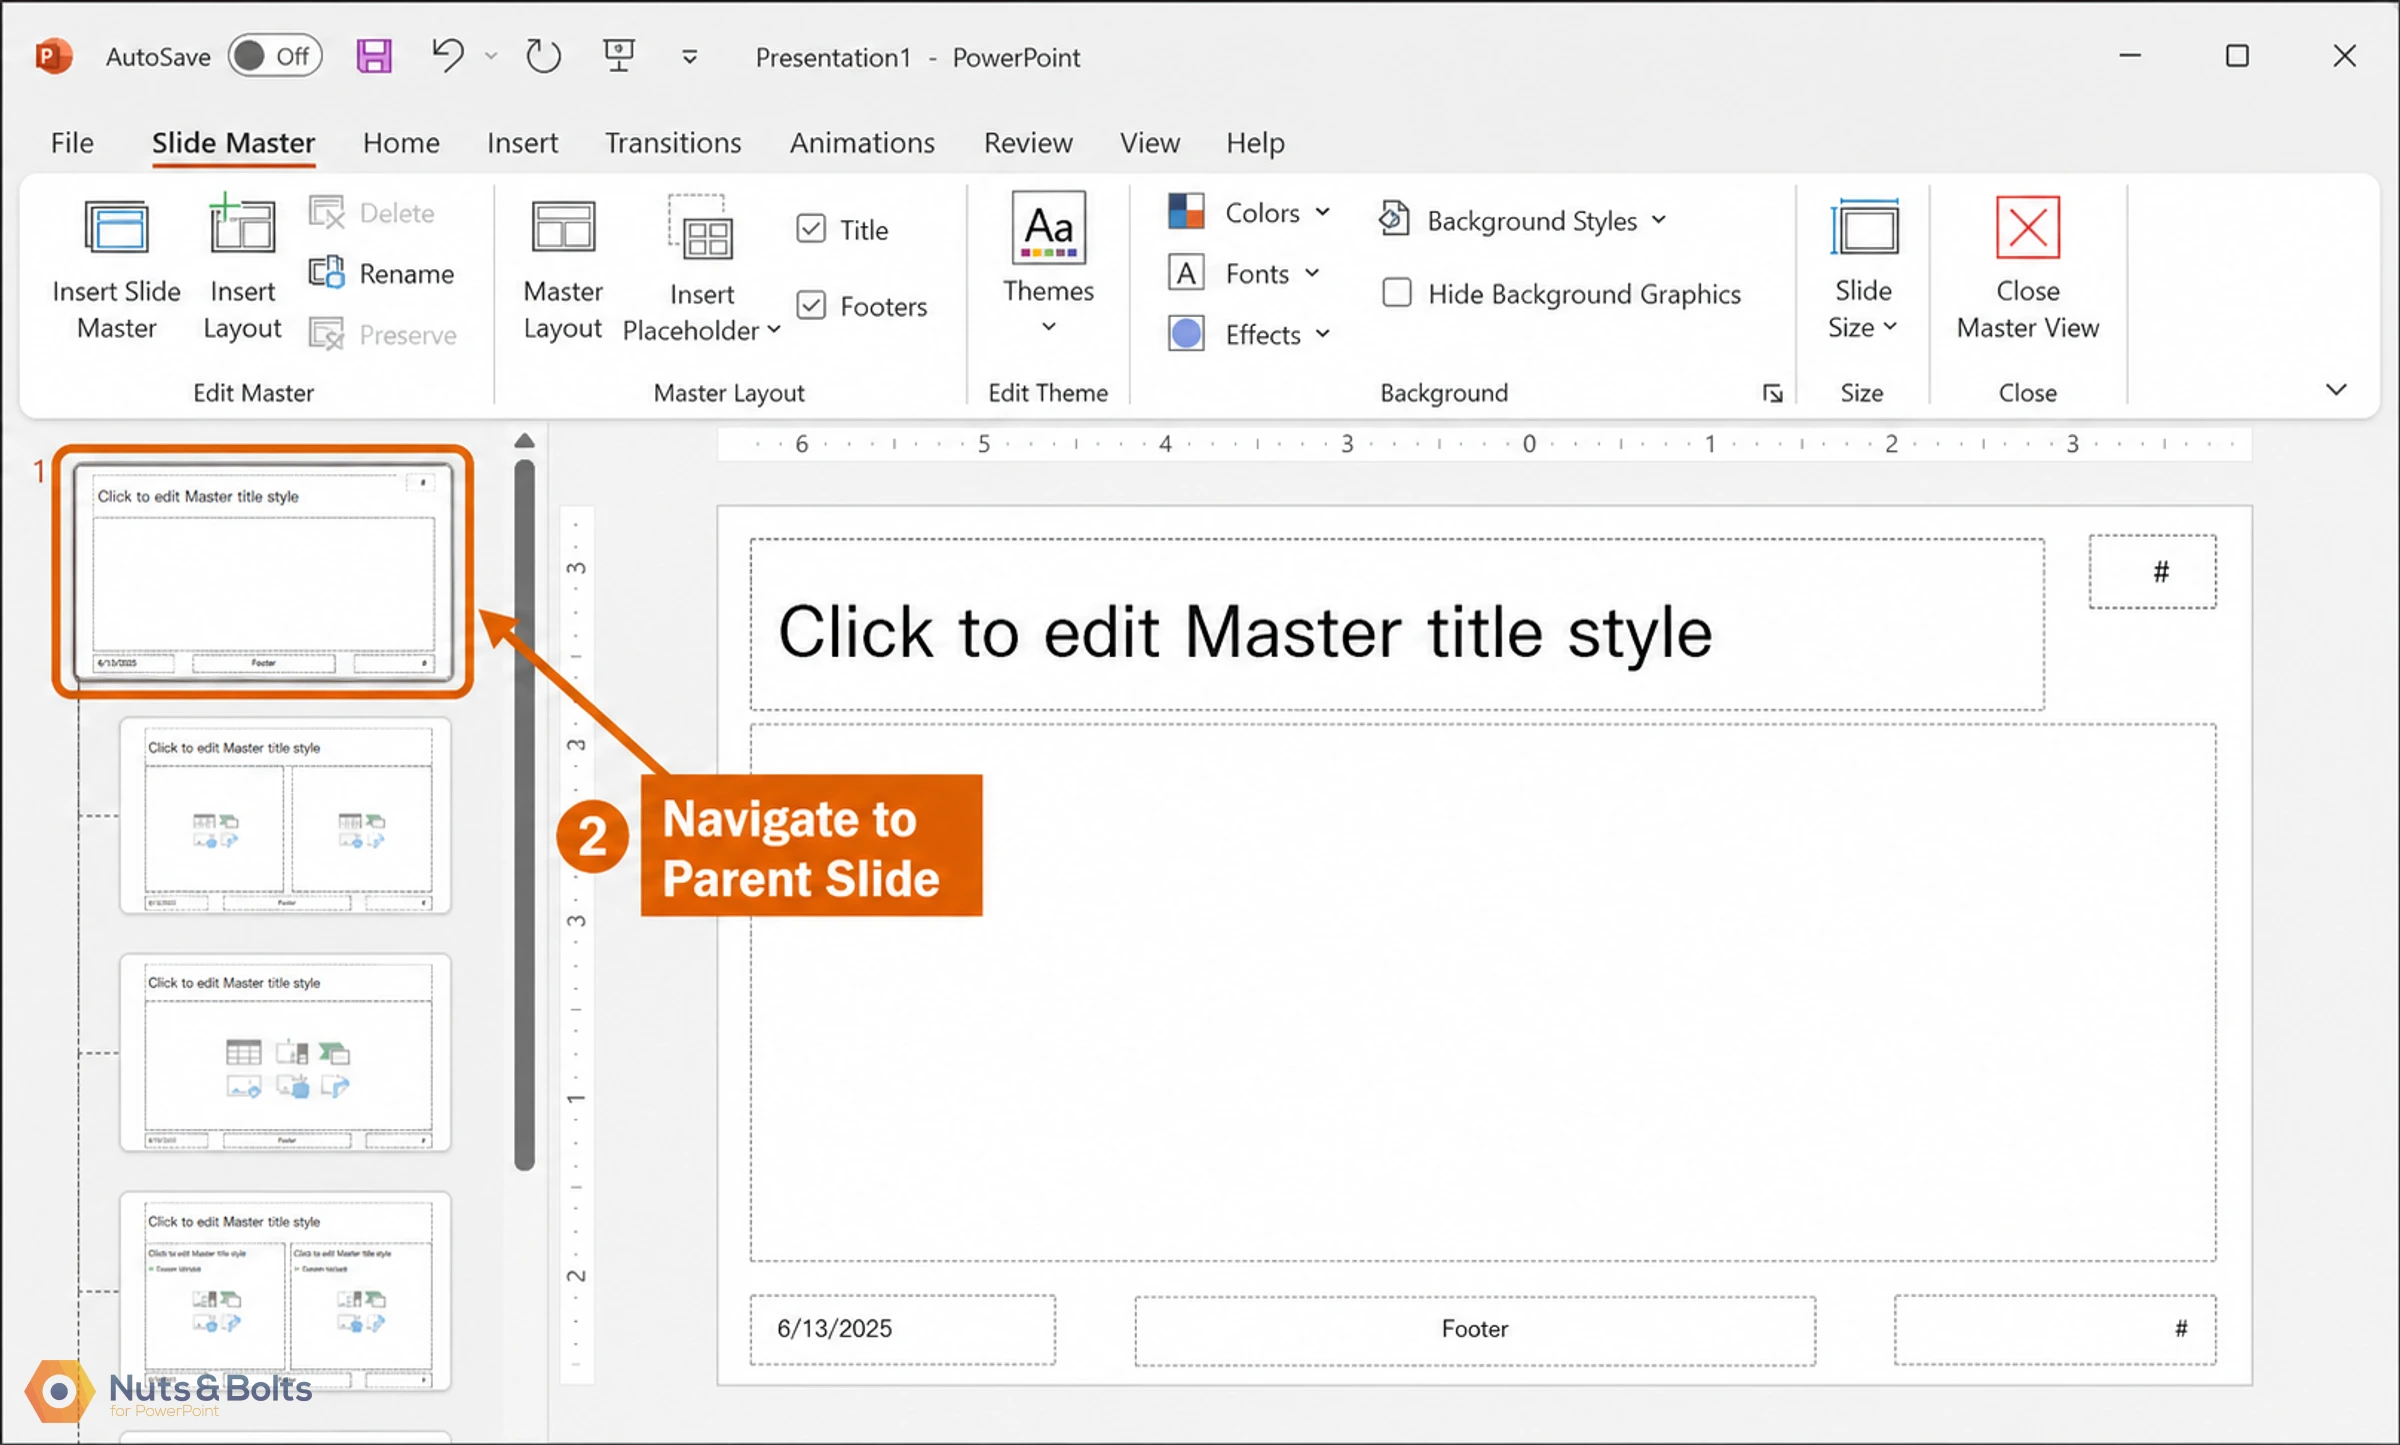
Task: Select the comparison layout thumbnail
Action: pos(285,1291)
